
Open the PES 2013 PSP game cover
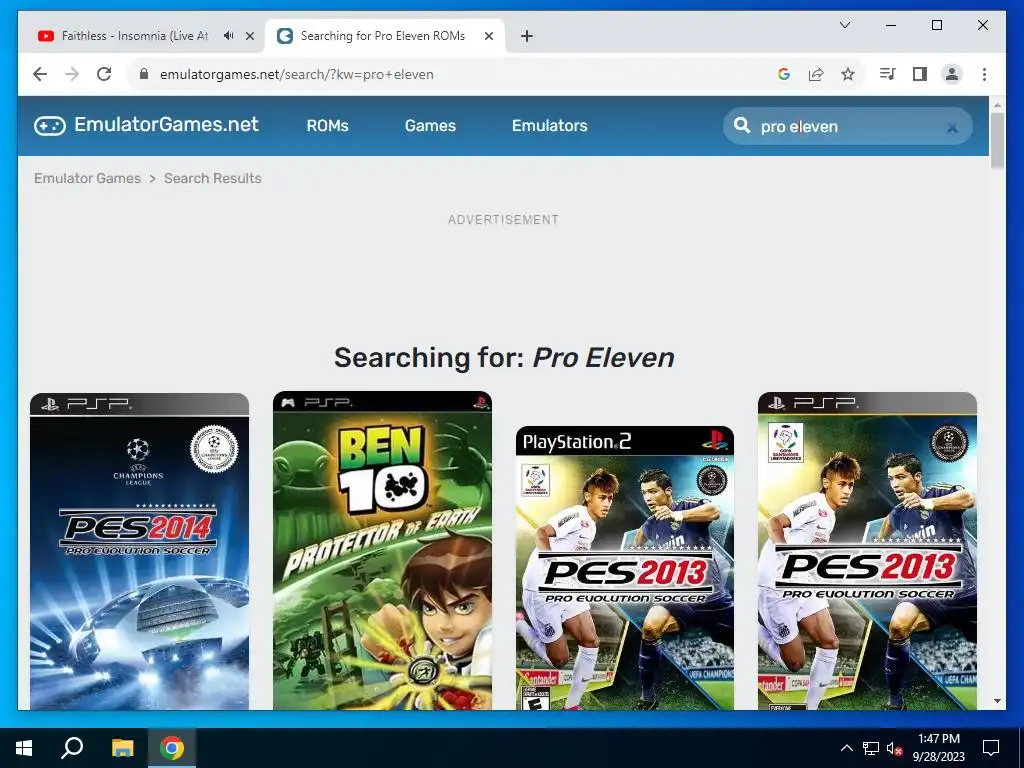tap(867, 551)
